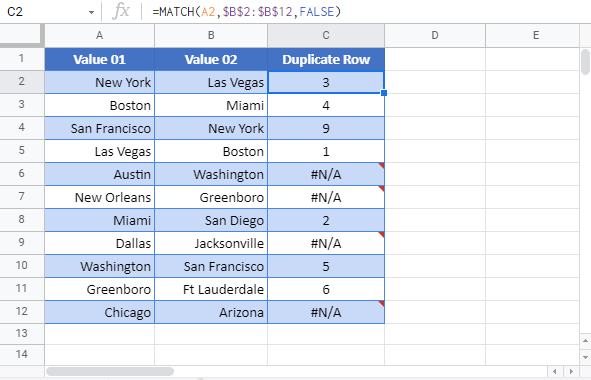Select column A header

click(100, 35)
